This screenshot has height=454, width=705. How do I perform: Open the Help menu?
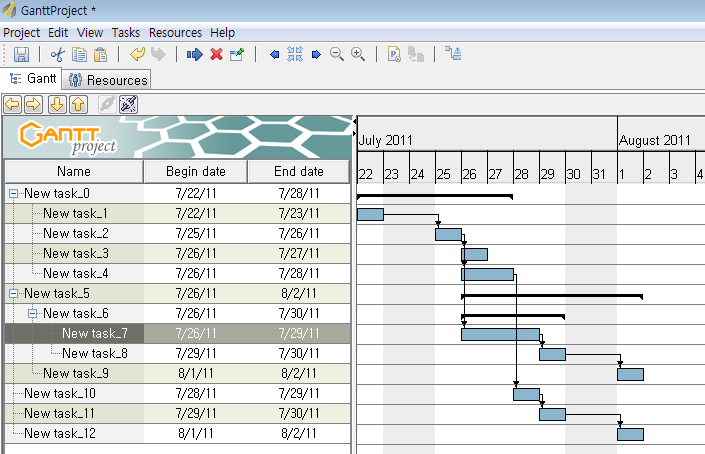[x=223, y=33]
